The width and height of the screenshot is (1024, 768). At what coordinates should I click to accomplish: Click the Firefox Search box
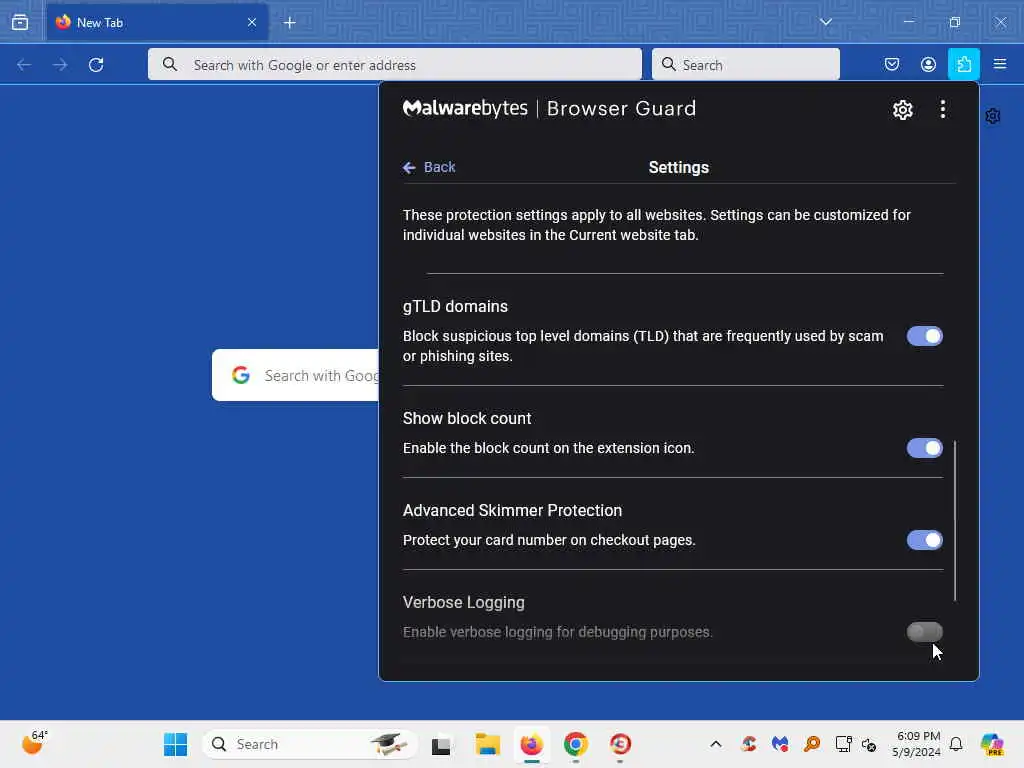click(746, 65)
